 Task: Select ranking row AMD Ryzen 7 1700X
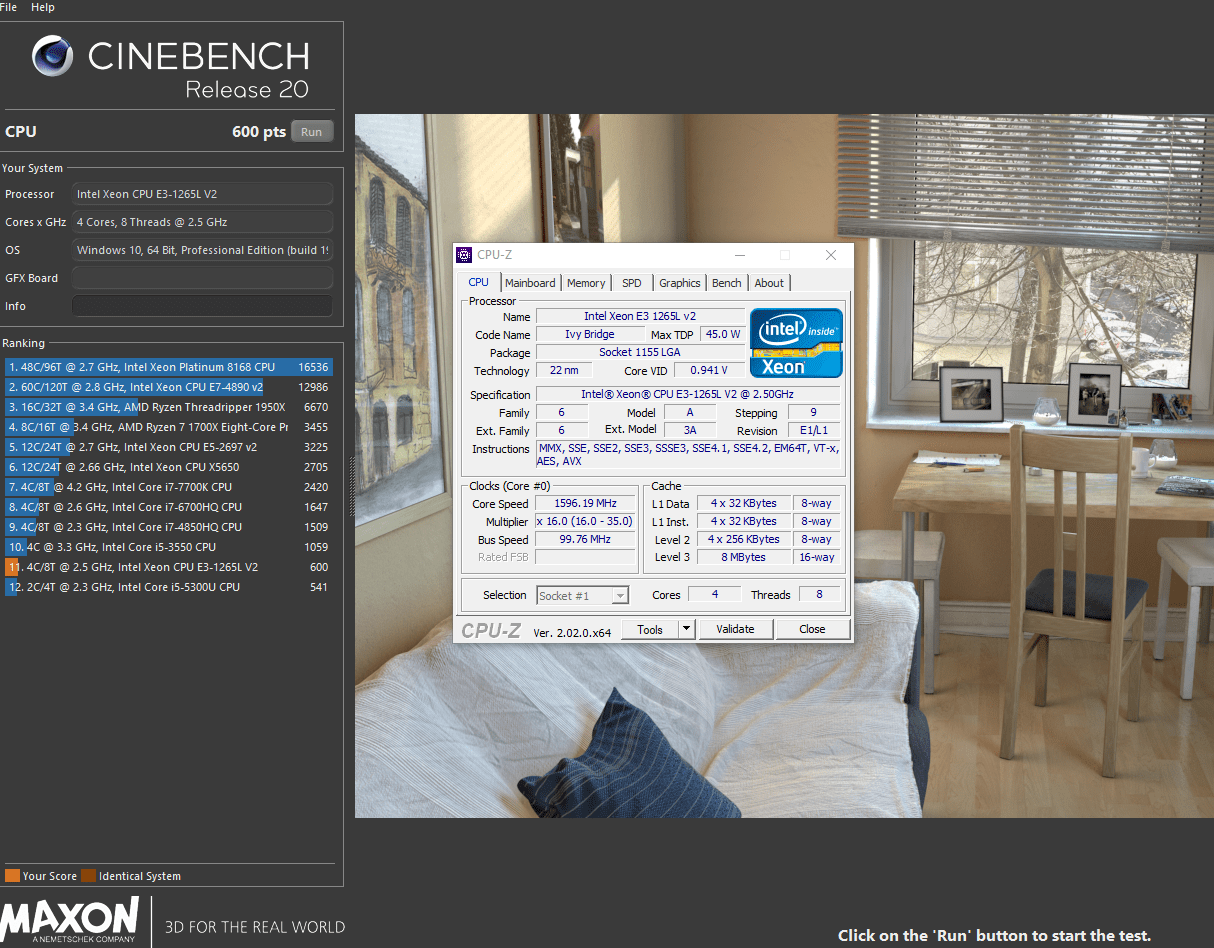coord(168,427)
